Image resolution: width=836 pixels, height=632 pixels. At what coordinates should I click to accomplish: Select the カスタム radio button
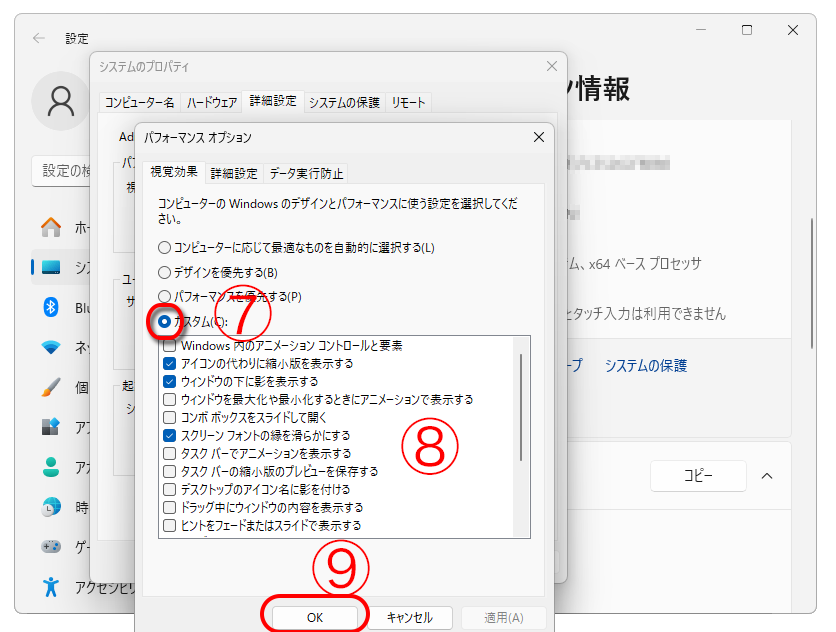point(164,322)
